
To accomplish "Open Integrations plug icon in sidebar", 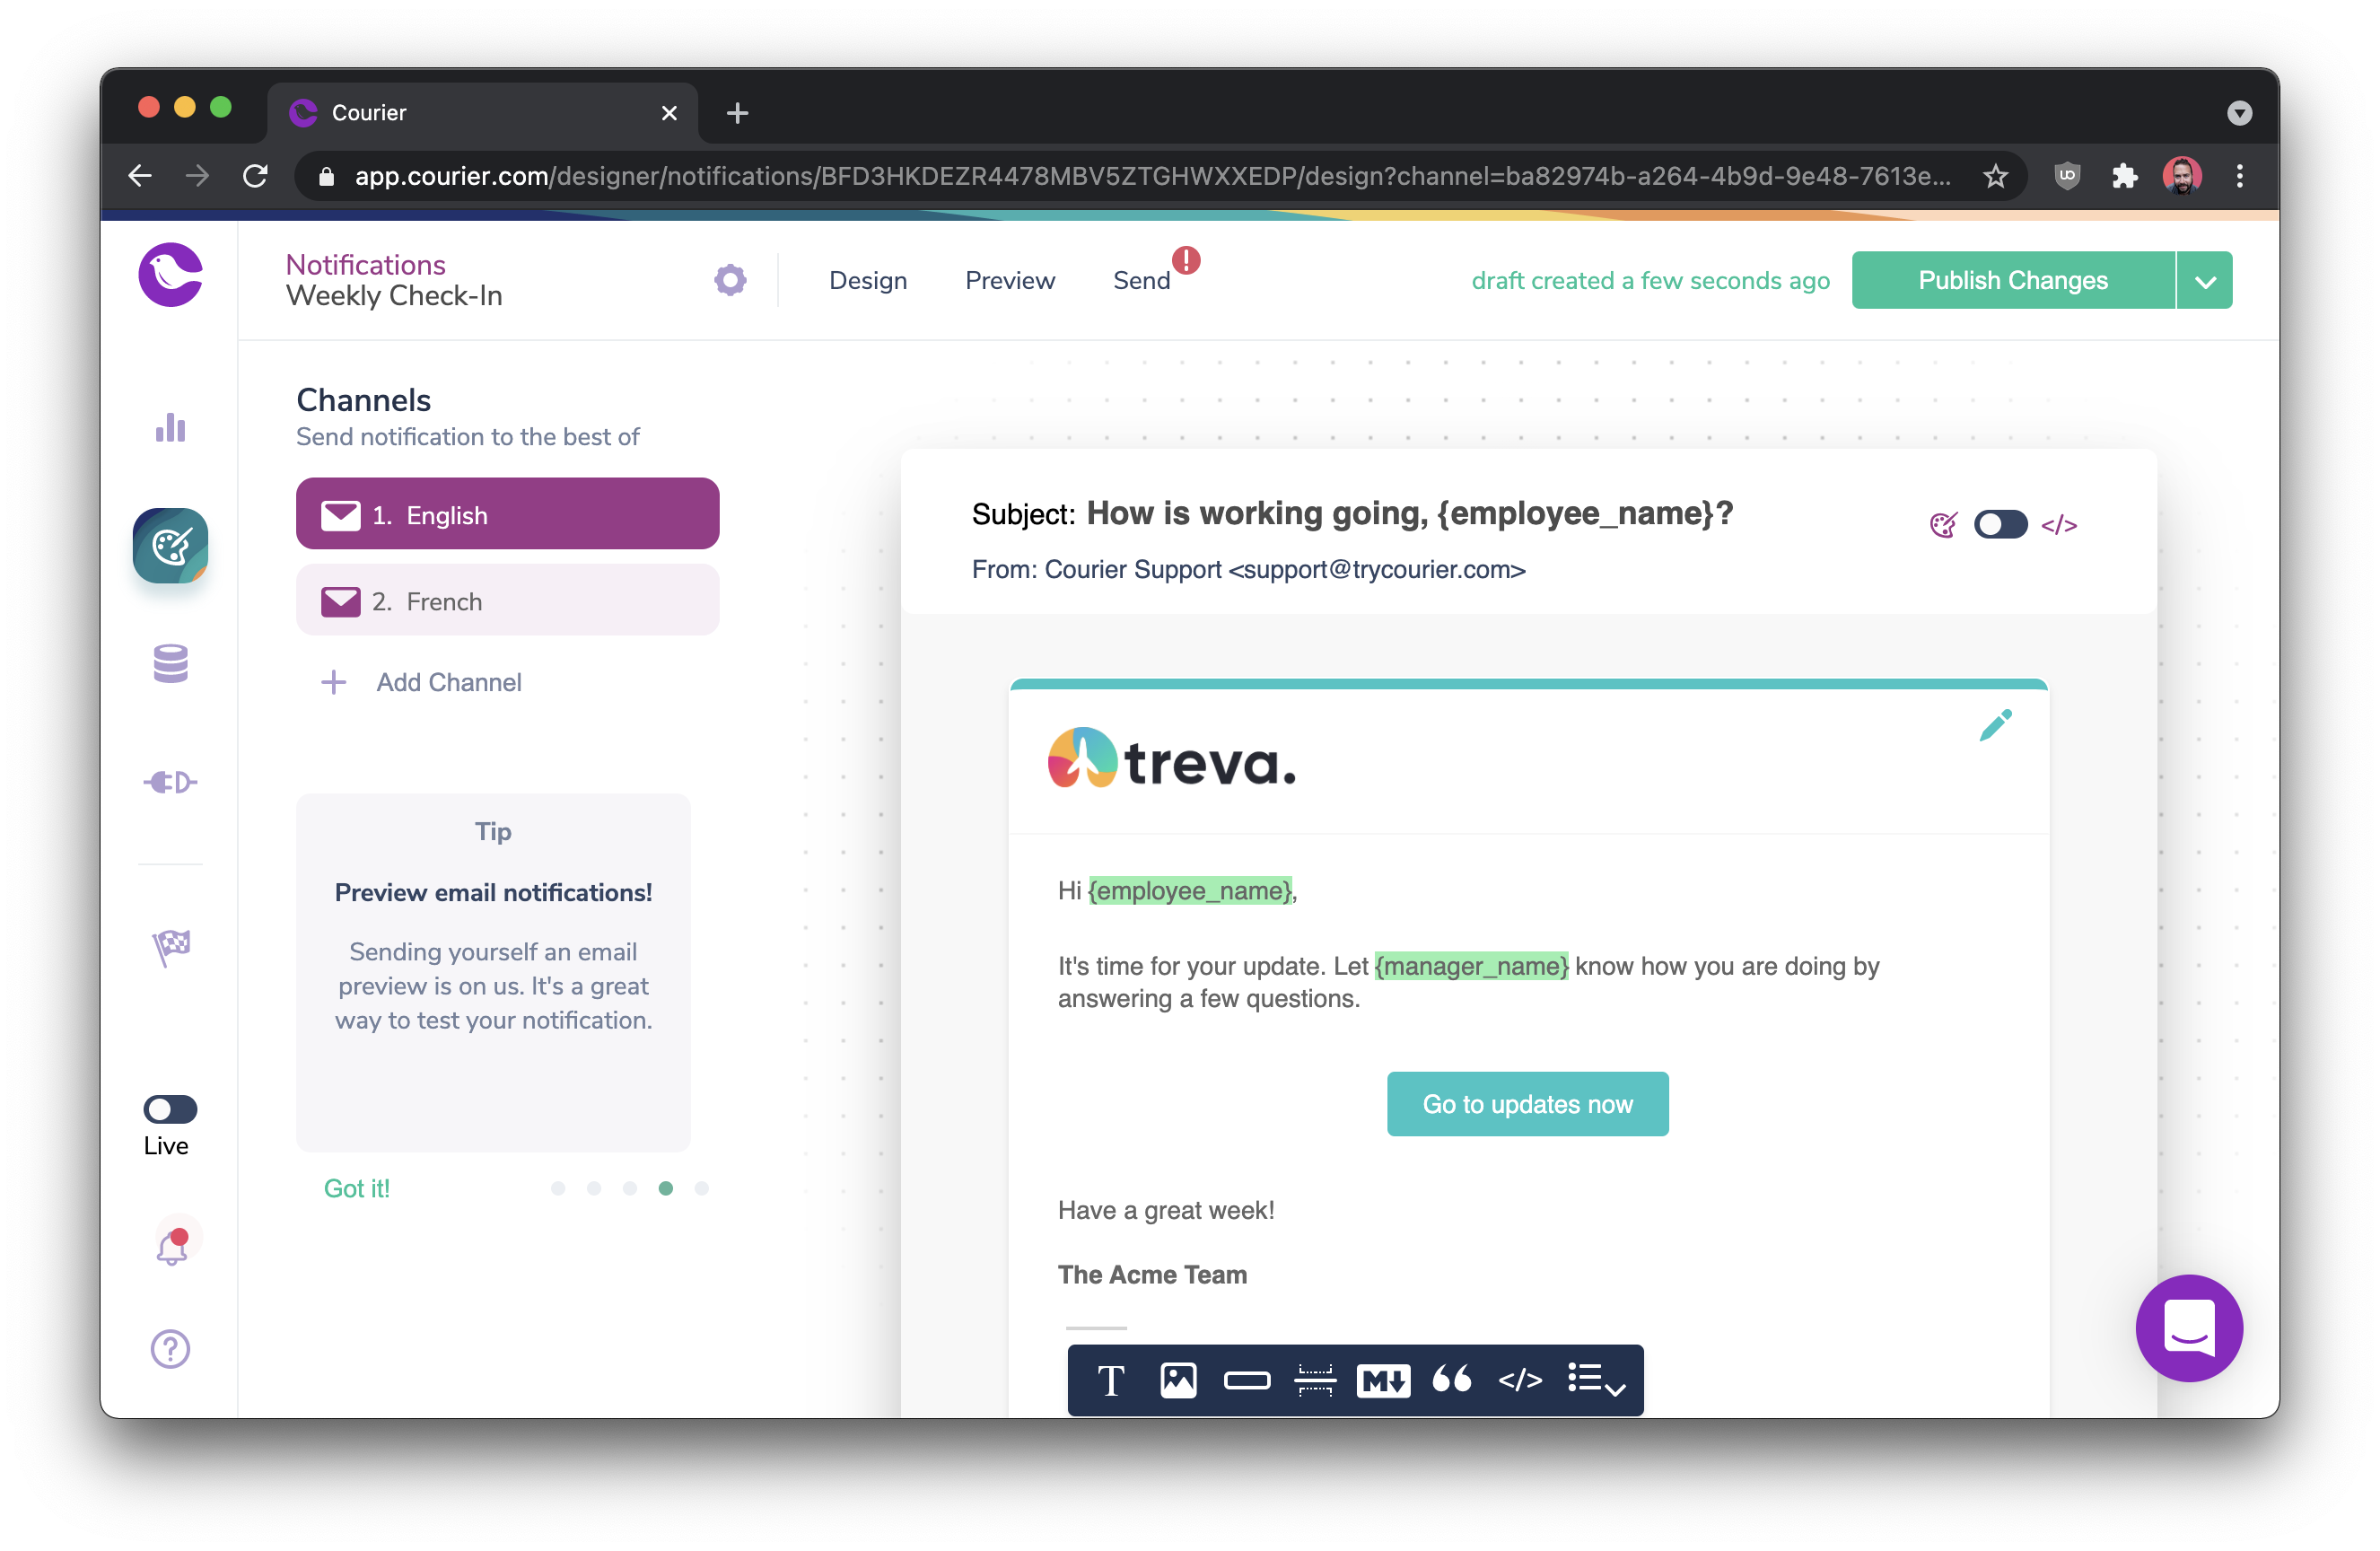I will tap(171, 782).
